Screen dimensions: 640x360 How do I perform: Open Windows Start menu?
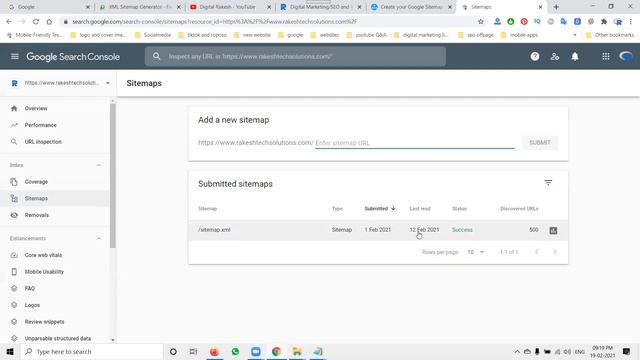(10, 351)
